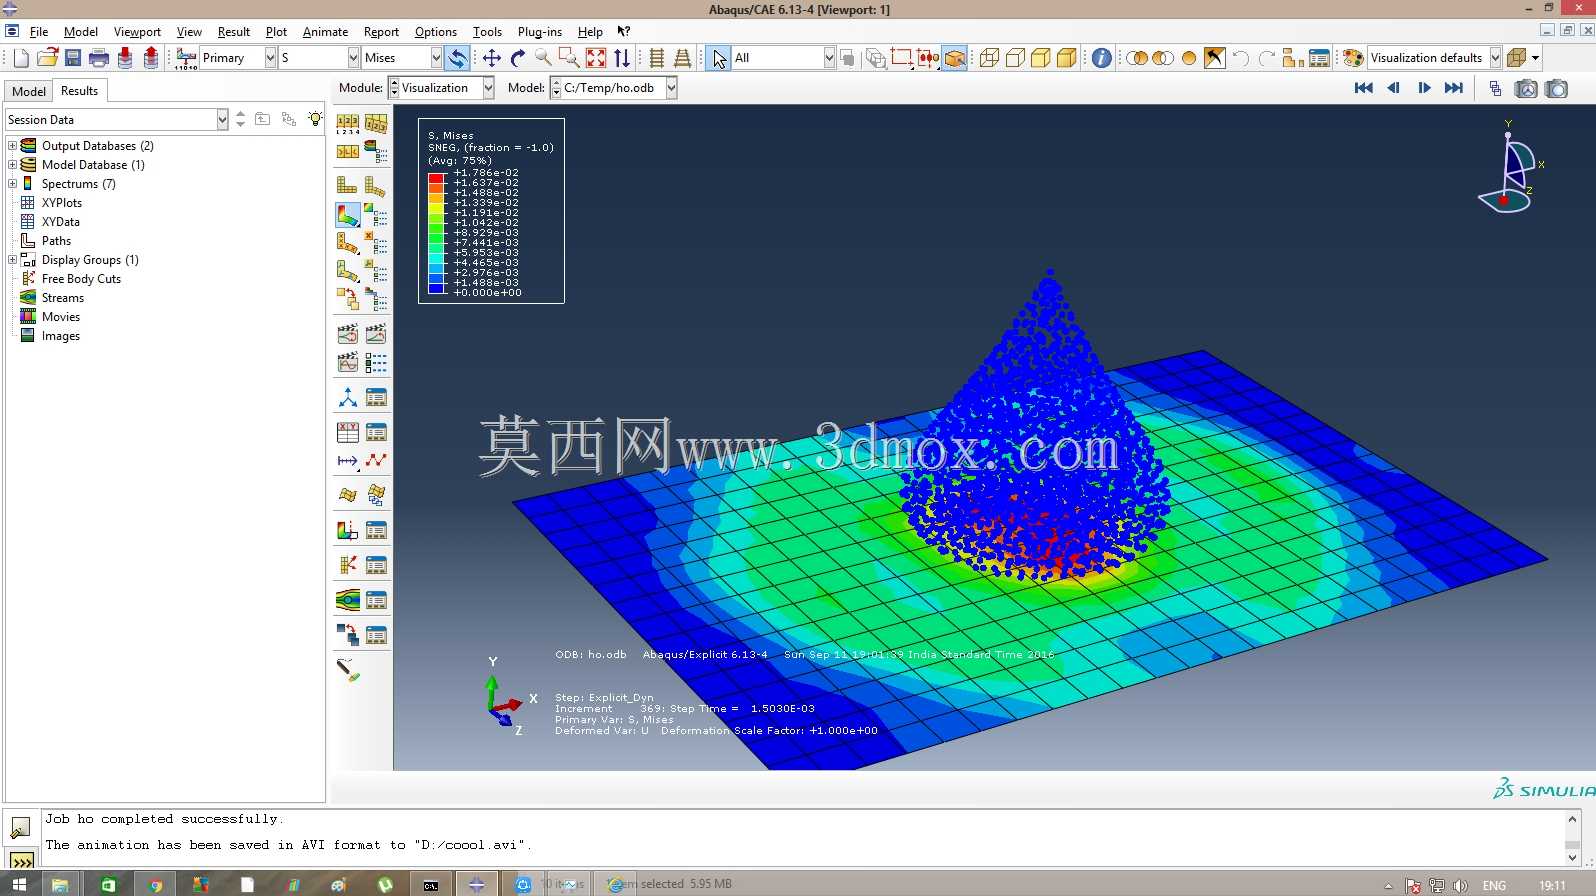Plot contours on deformed shape

point(348,215)
